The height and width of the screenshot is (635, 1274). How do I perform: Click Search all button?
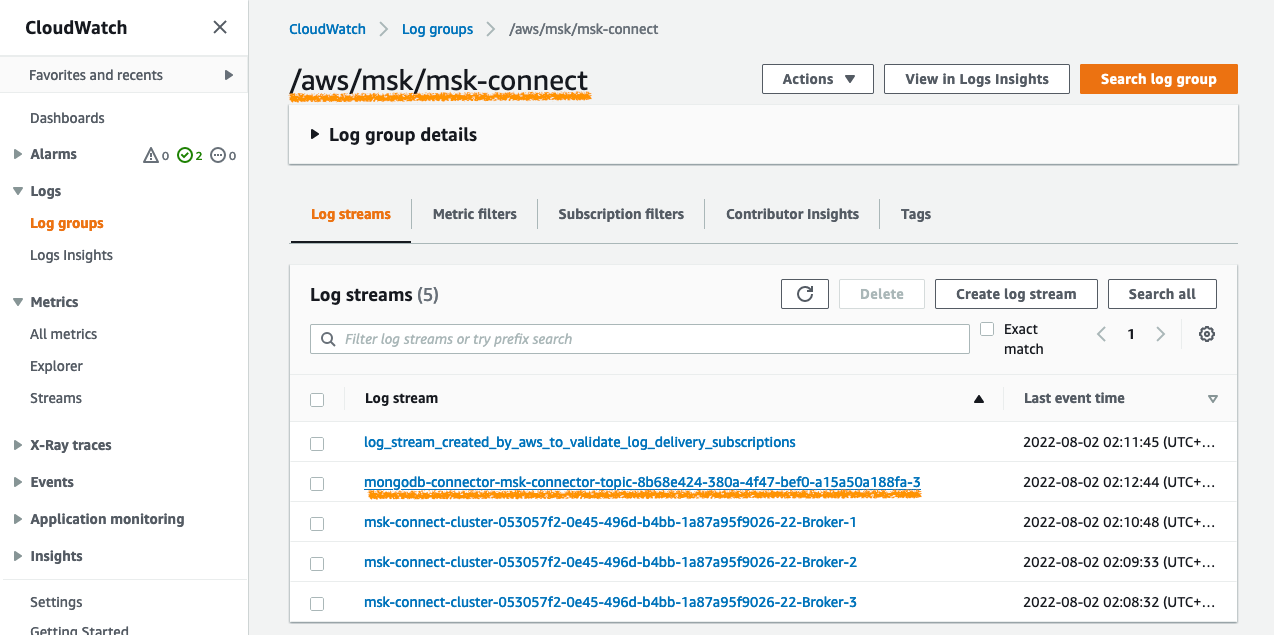coord(1162,294)
